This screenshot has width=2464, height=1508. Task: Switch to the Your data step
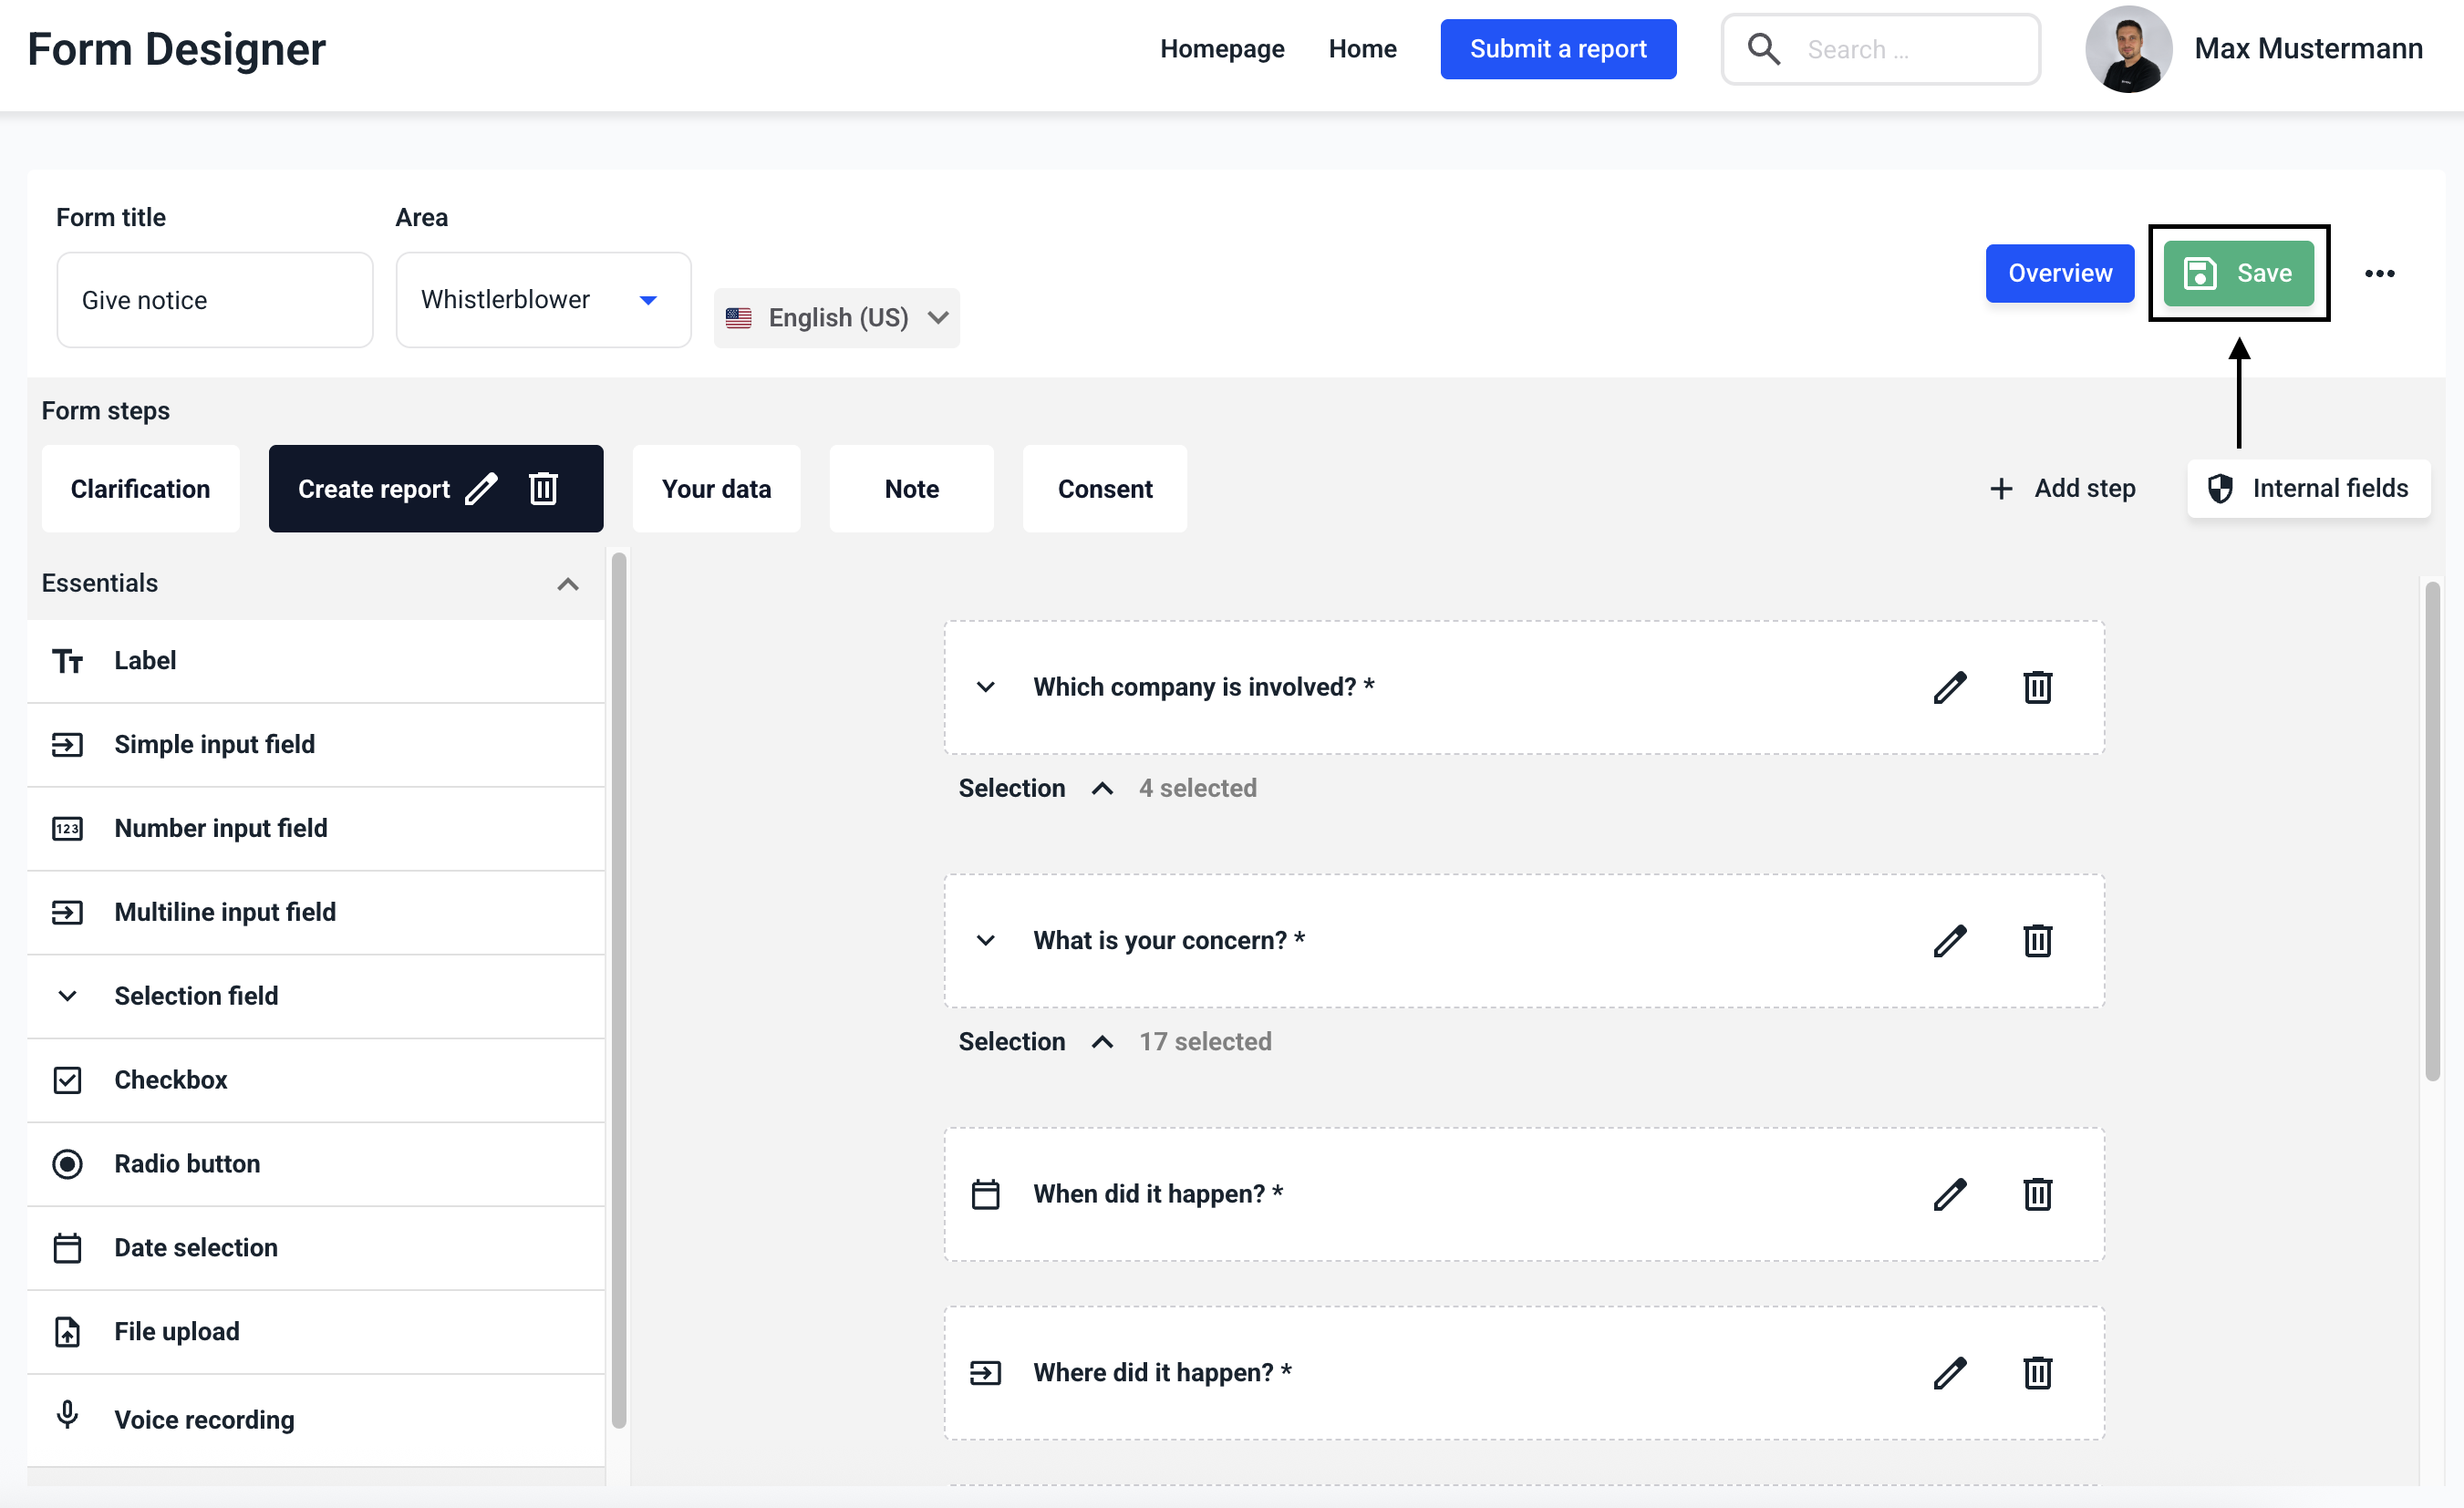(716, 489)
